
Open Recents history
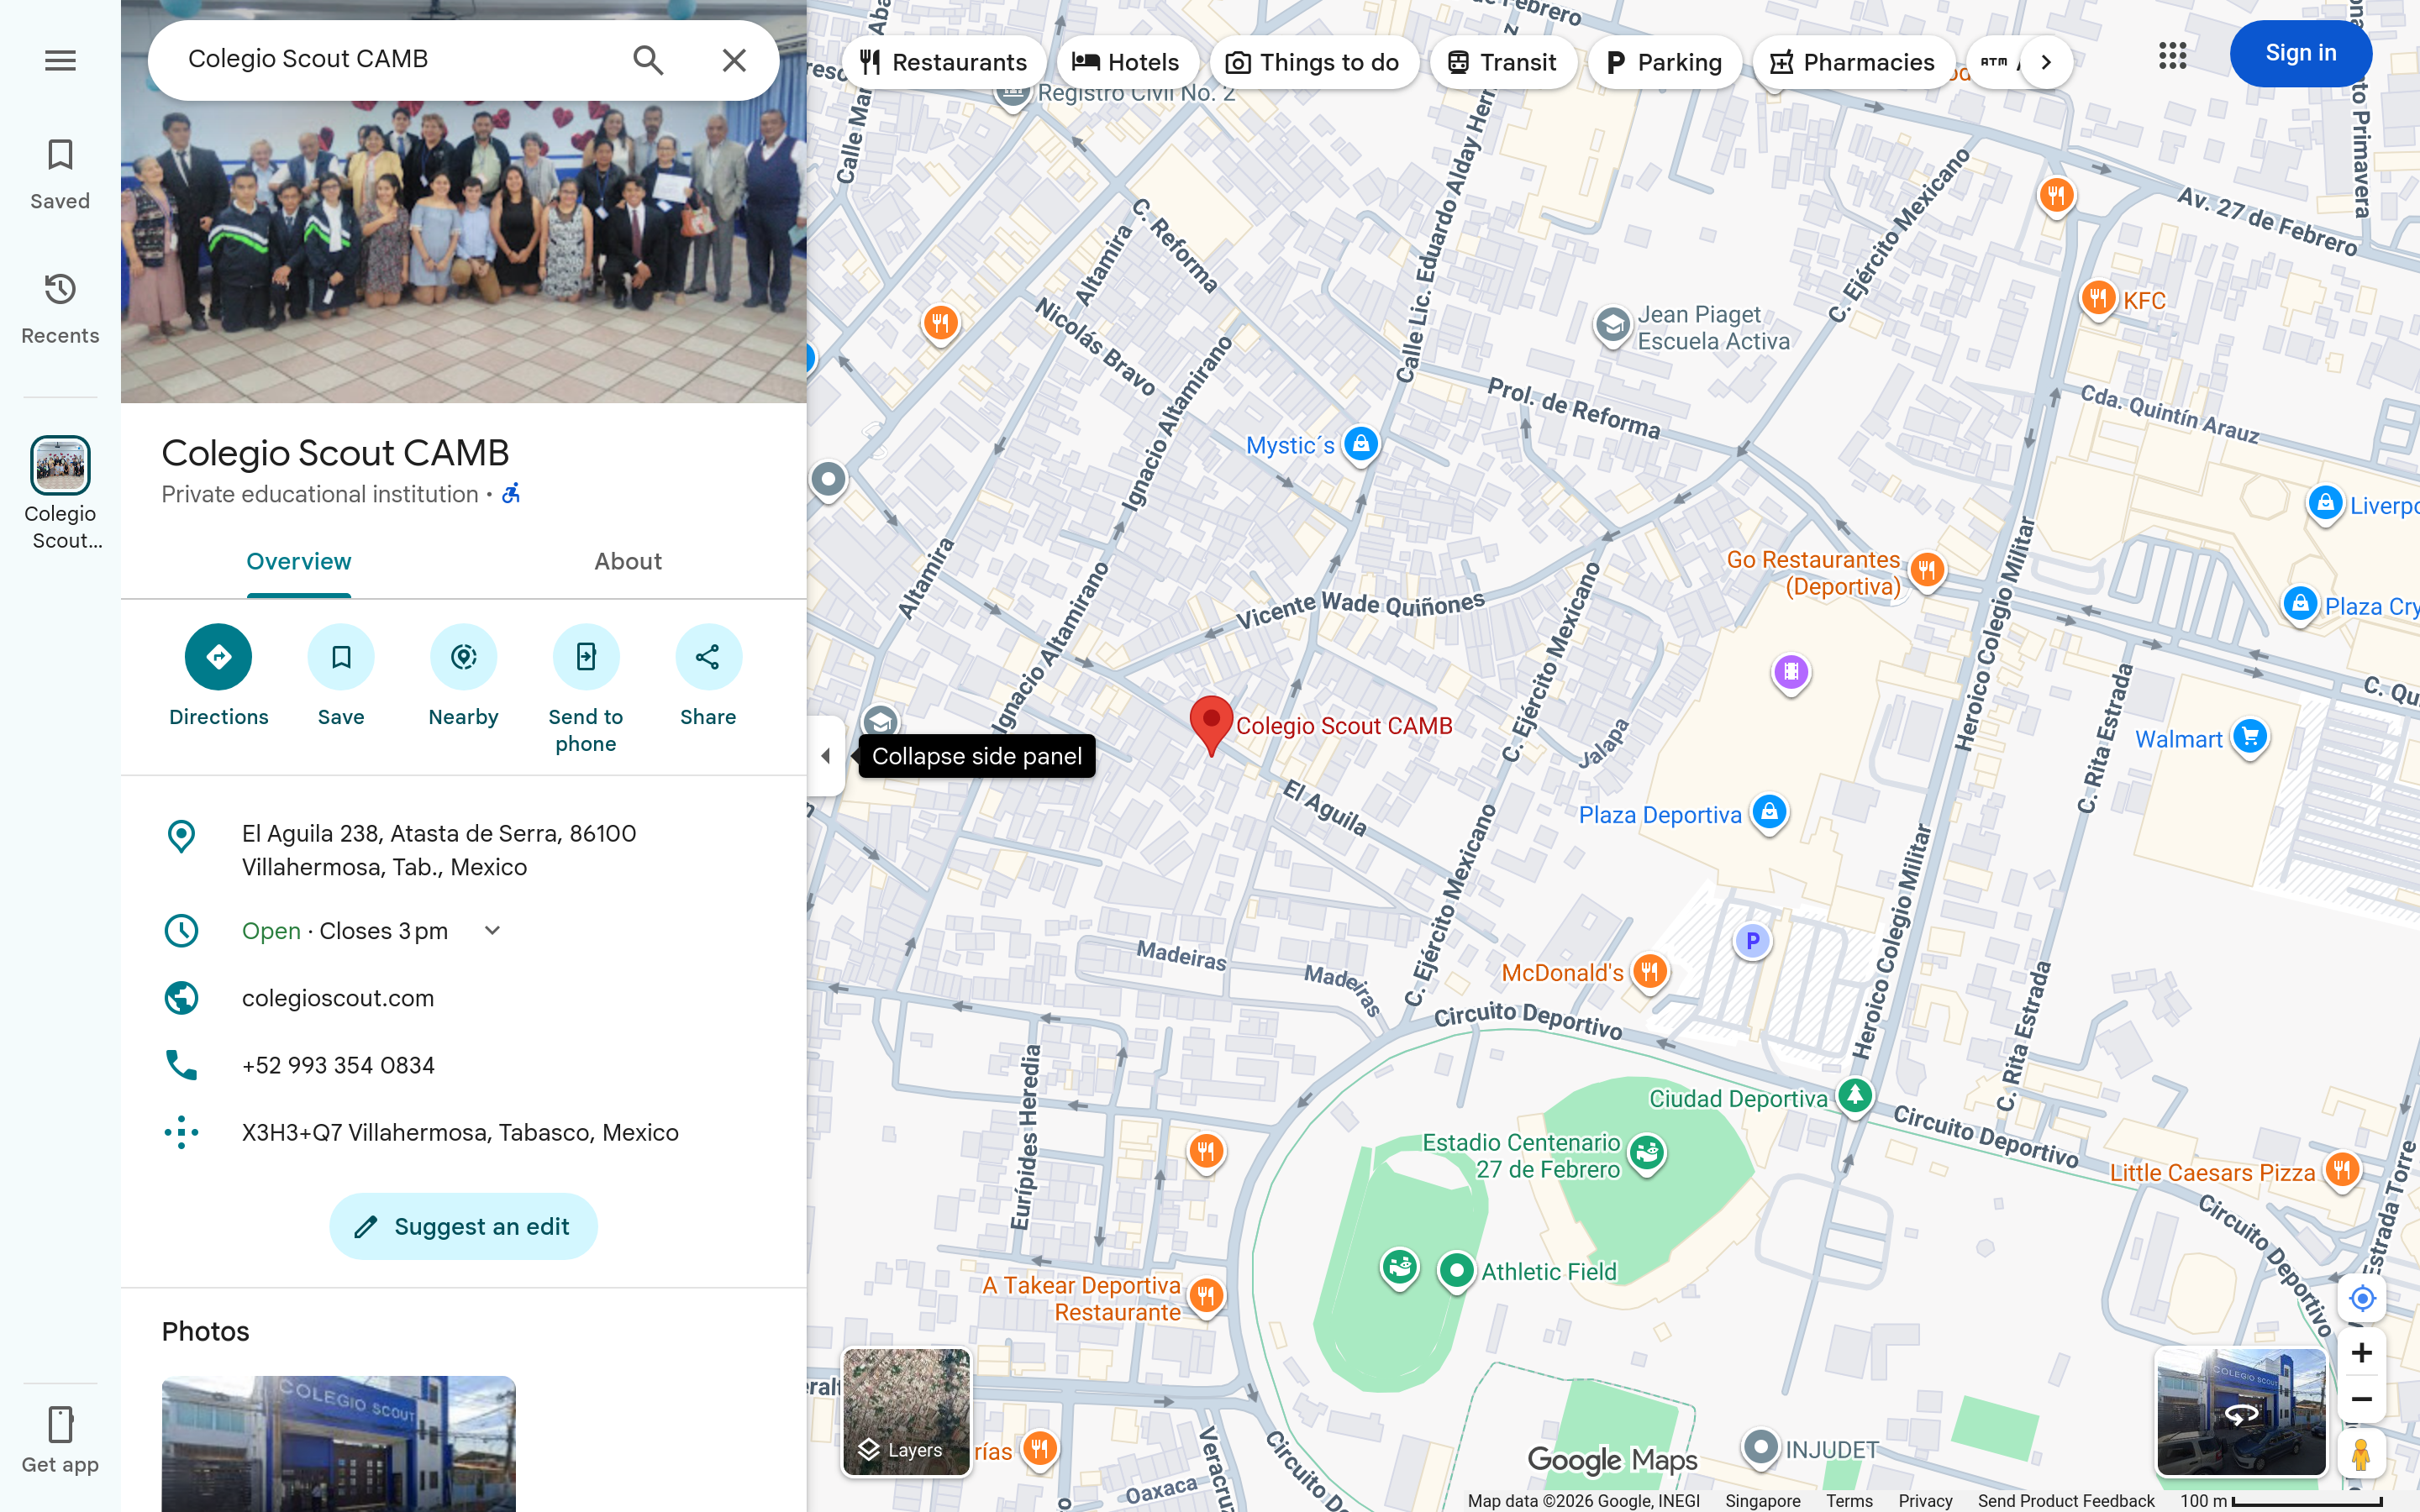pos(60,308)
